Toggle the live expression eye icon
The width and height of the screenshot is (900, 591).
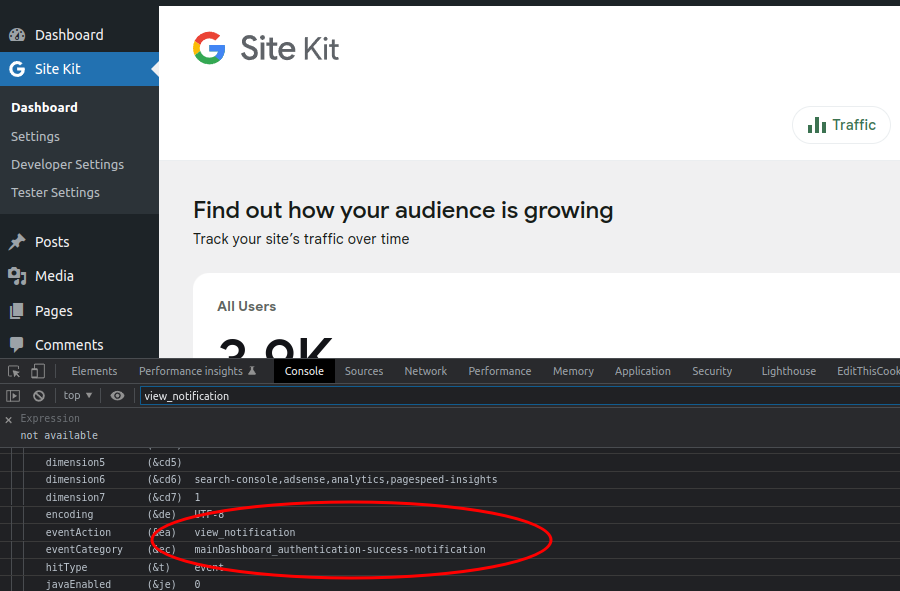coord(117,396)
